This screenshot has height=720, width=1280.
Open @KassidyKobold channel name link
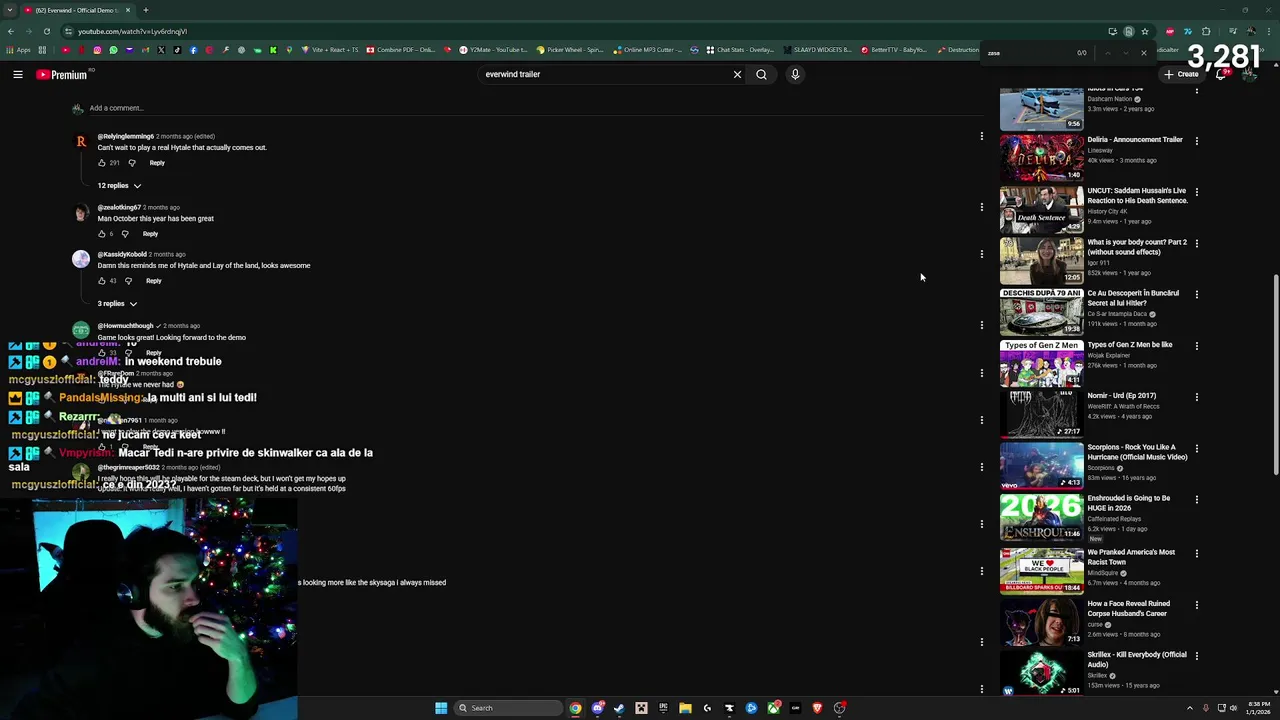pos(122,254)
